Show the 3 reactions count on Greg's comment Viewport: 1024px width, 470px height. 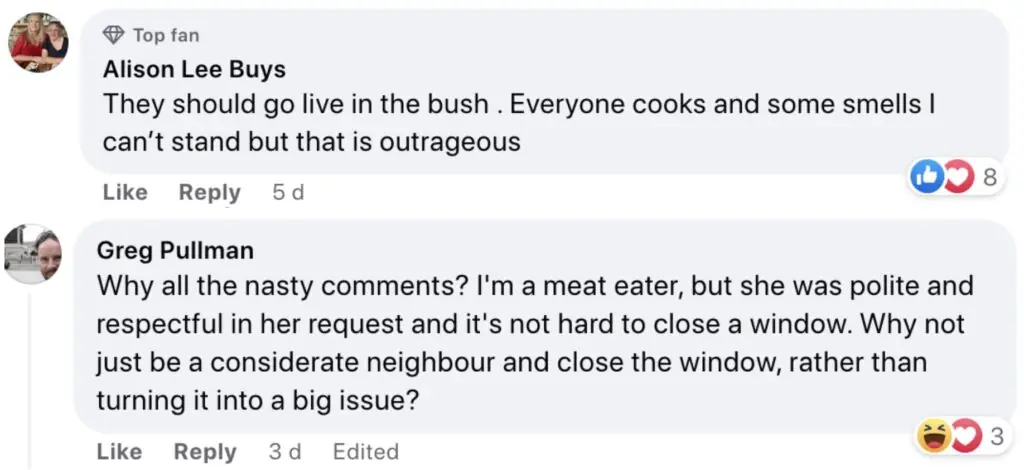pyautogui.click(x=995, y=436)
